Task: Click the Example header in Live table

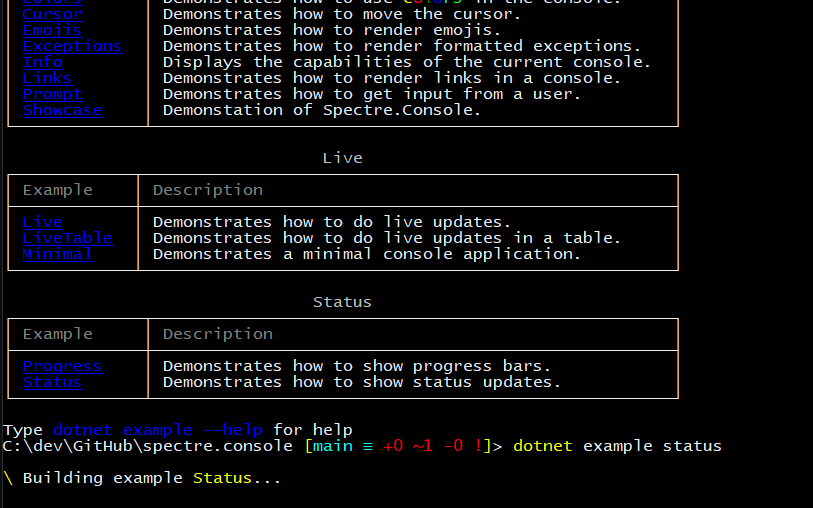Action: click(58, 190)
